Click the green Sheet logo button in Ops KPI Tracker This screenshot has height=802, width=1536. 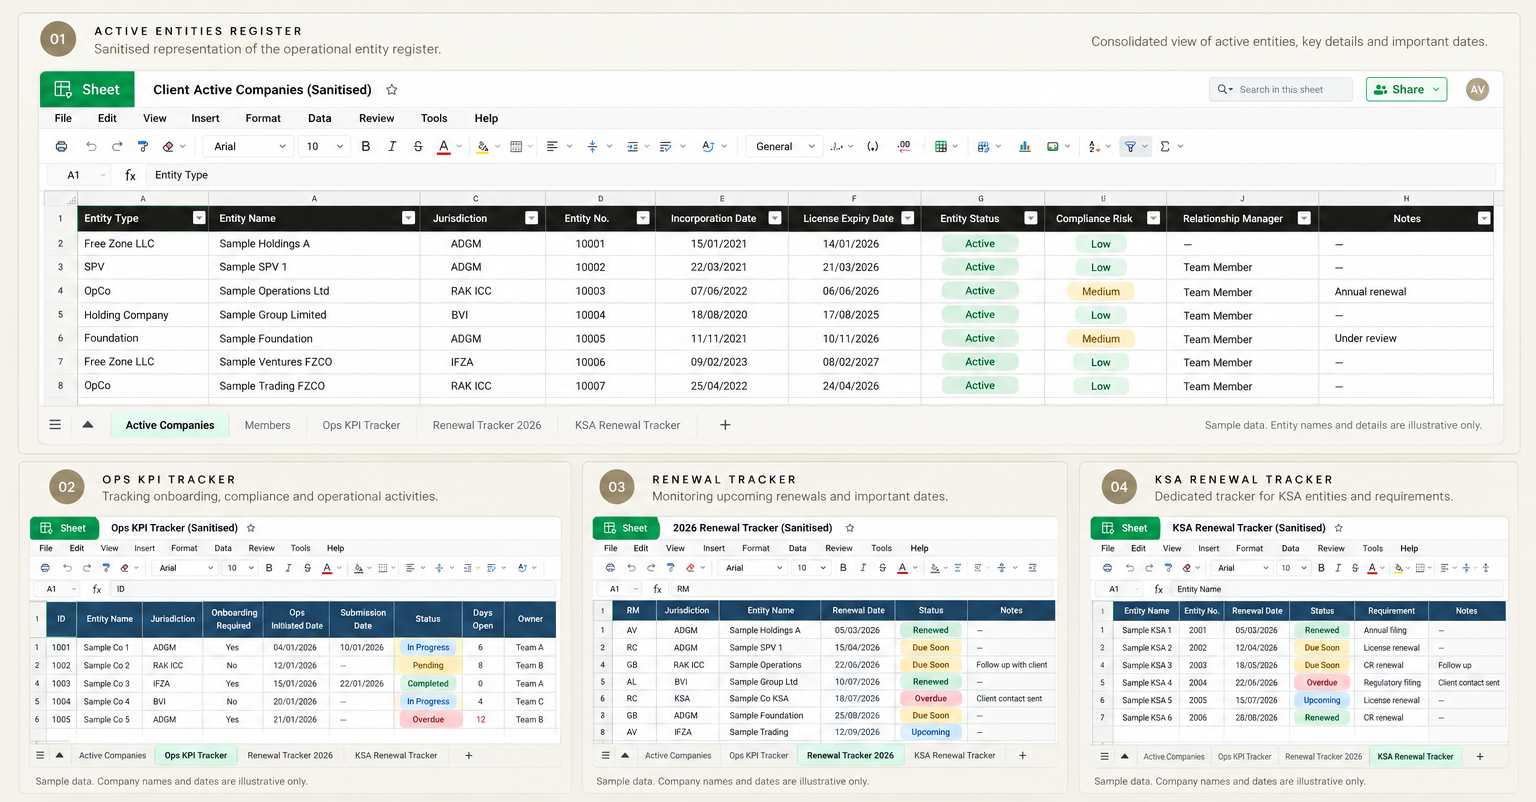pyautogui.click(x=63, y=528)
